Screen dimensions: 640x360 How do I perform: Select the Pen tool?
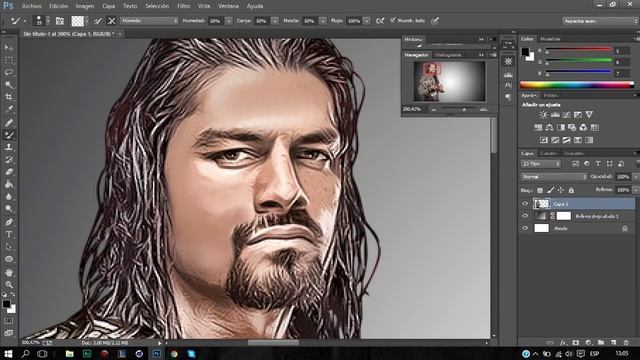[x=9, y=222]
